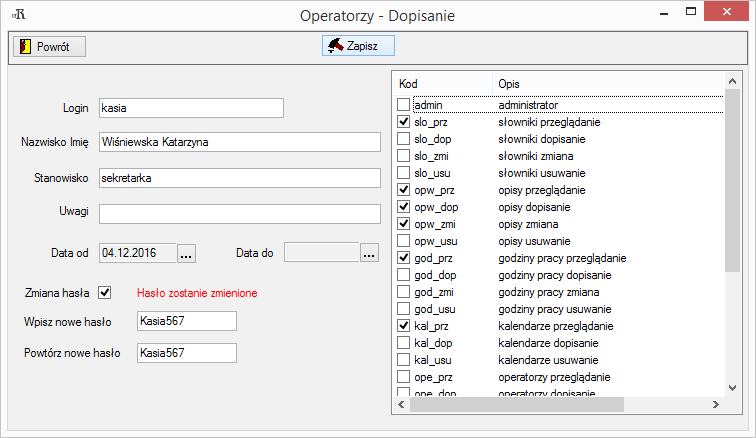
Task: Tick the god_zmi checkbox
Action: pyautogui.click(x=404, y=292)
